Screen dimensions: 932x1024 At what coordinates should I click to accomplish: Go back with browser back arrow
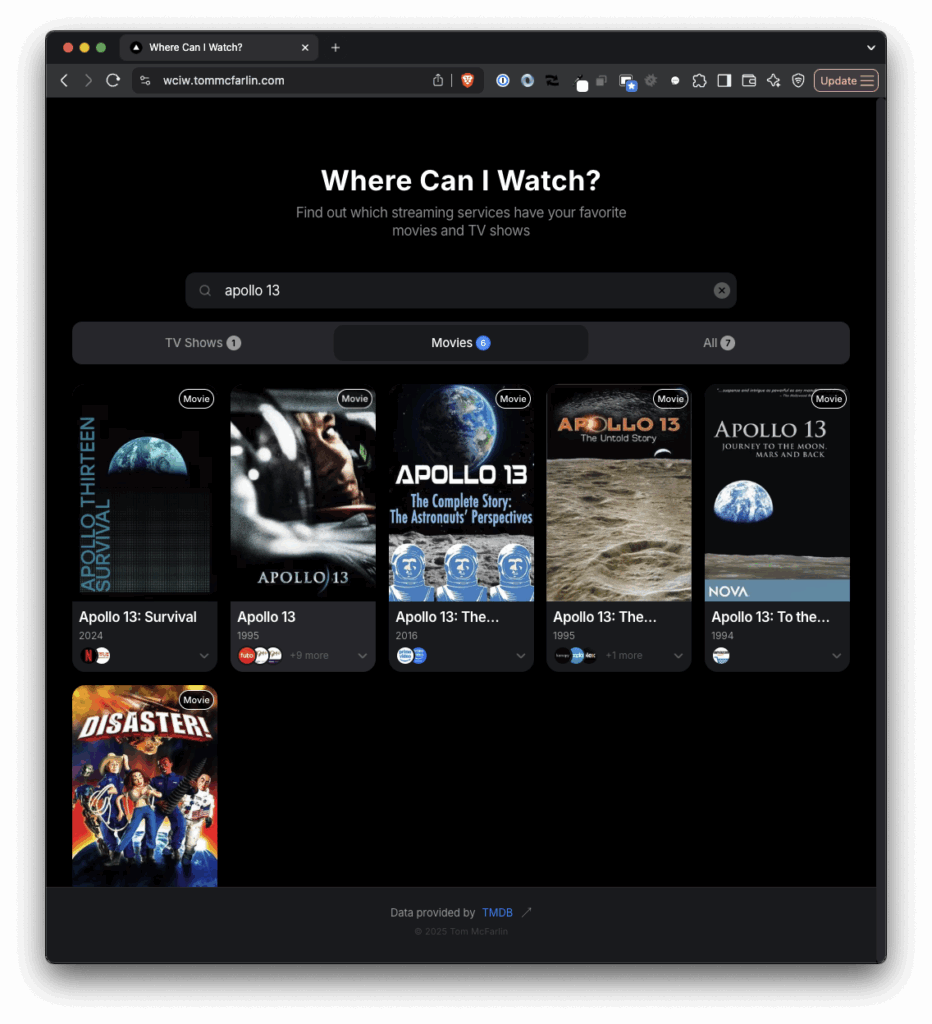[x=64, y=80]
